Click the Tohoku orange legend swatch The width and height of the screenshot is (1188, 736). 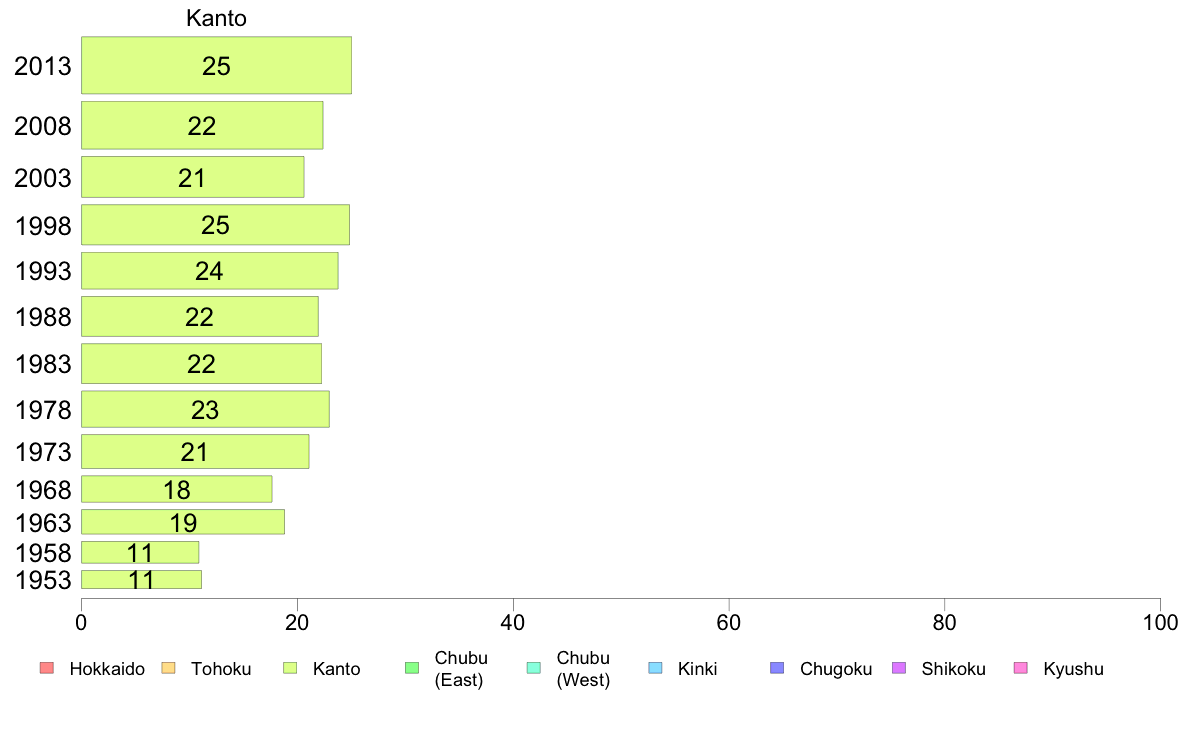[x=168, y=668]
